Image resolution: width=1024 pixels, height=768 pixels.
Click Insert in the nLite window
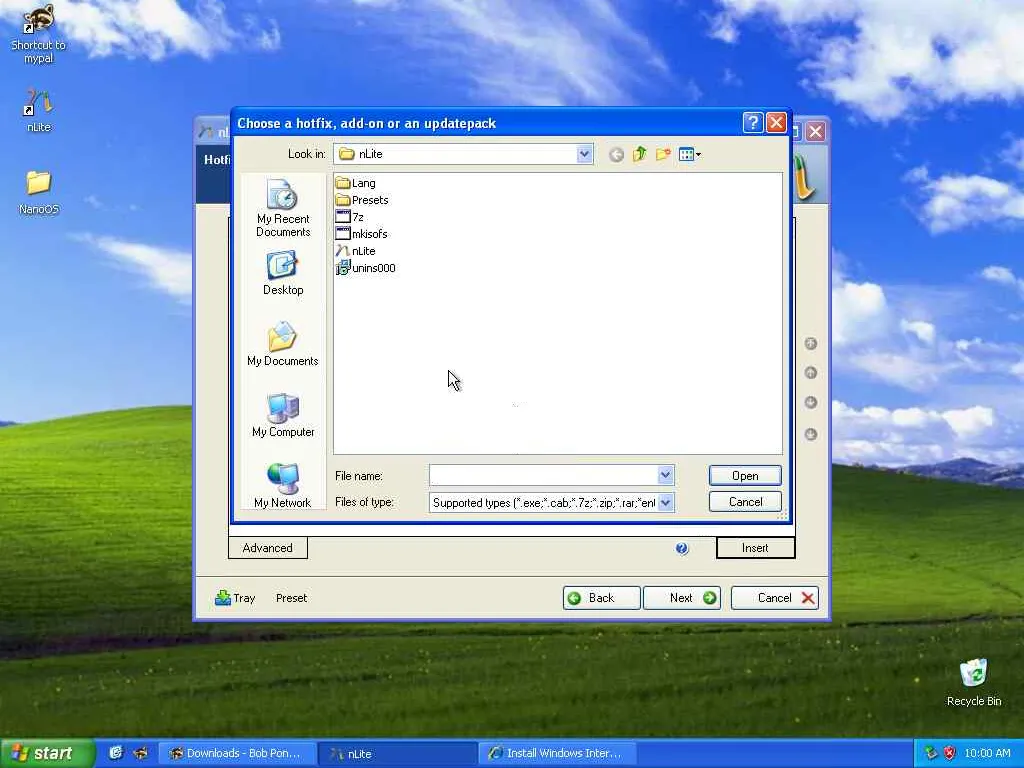(756, 548)
